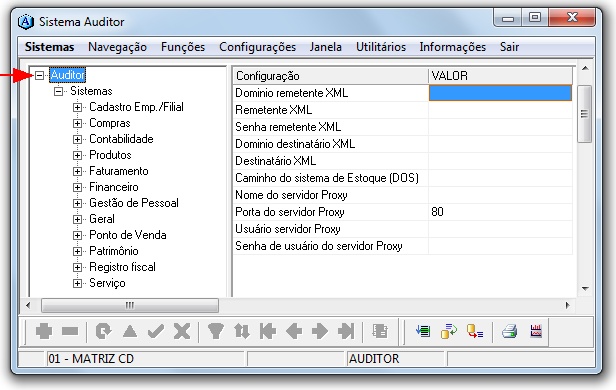The width and height of the screenshot is (616, 390).
Task: Expand the Cadastro Emp./Filial node
Action: 77,107
